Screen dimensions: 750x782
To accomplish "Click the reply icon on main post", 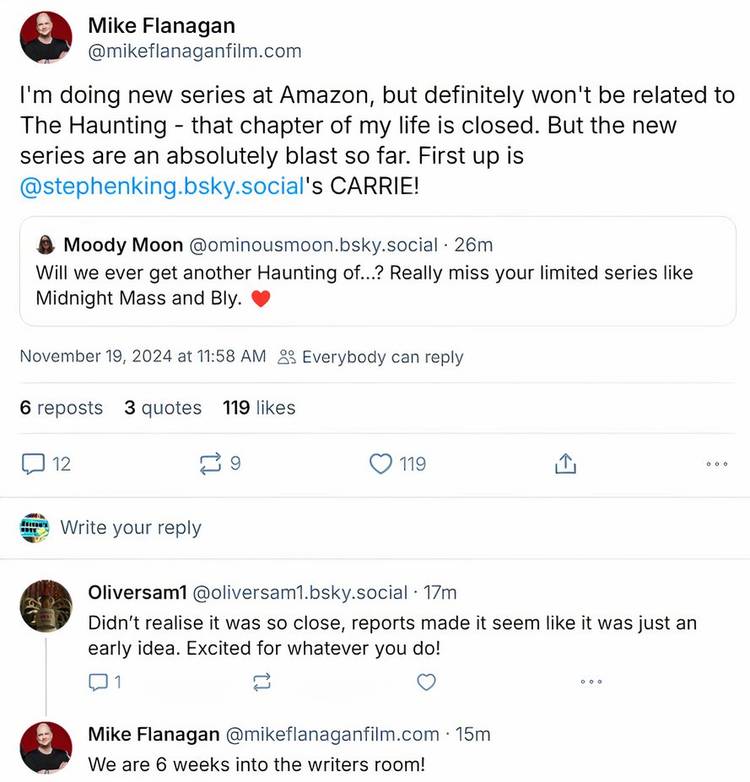I will [x=34, y=464].
